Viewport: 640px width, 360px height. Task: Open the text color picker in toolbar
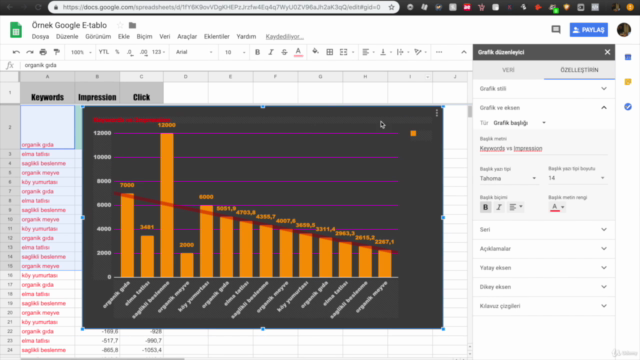pos(298,52)
